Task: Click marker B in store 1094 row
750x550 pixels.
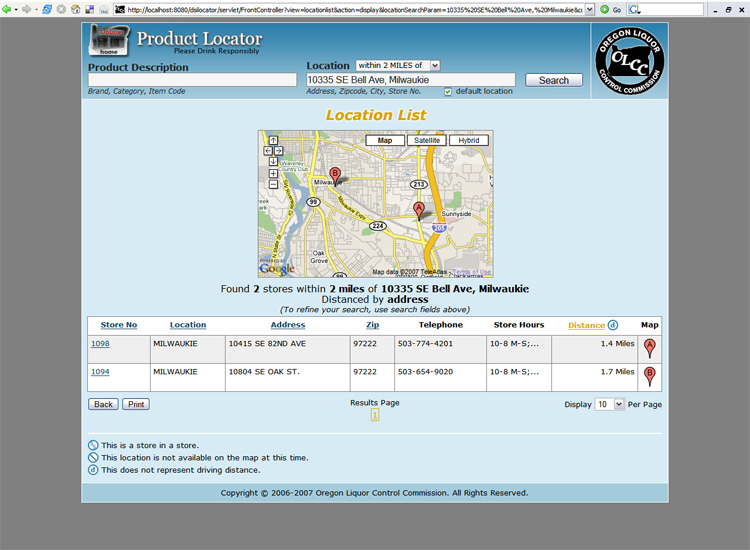Action: [x=650, y=376]
